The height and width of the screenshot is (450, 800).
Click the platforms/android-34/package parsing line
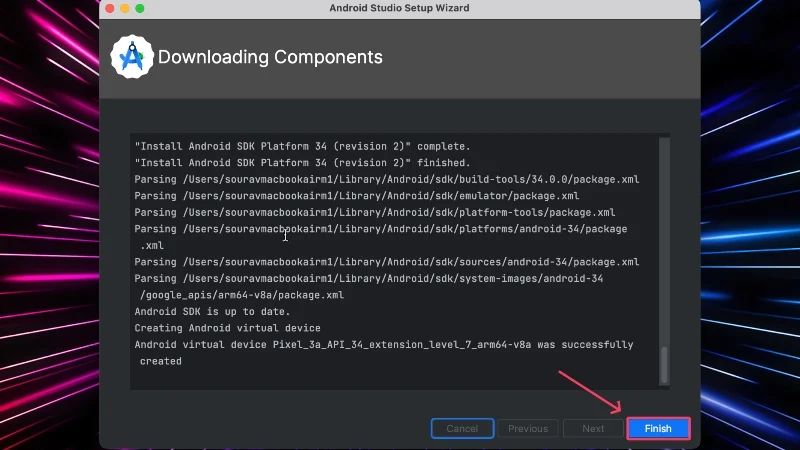(x=381, y=229)
